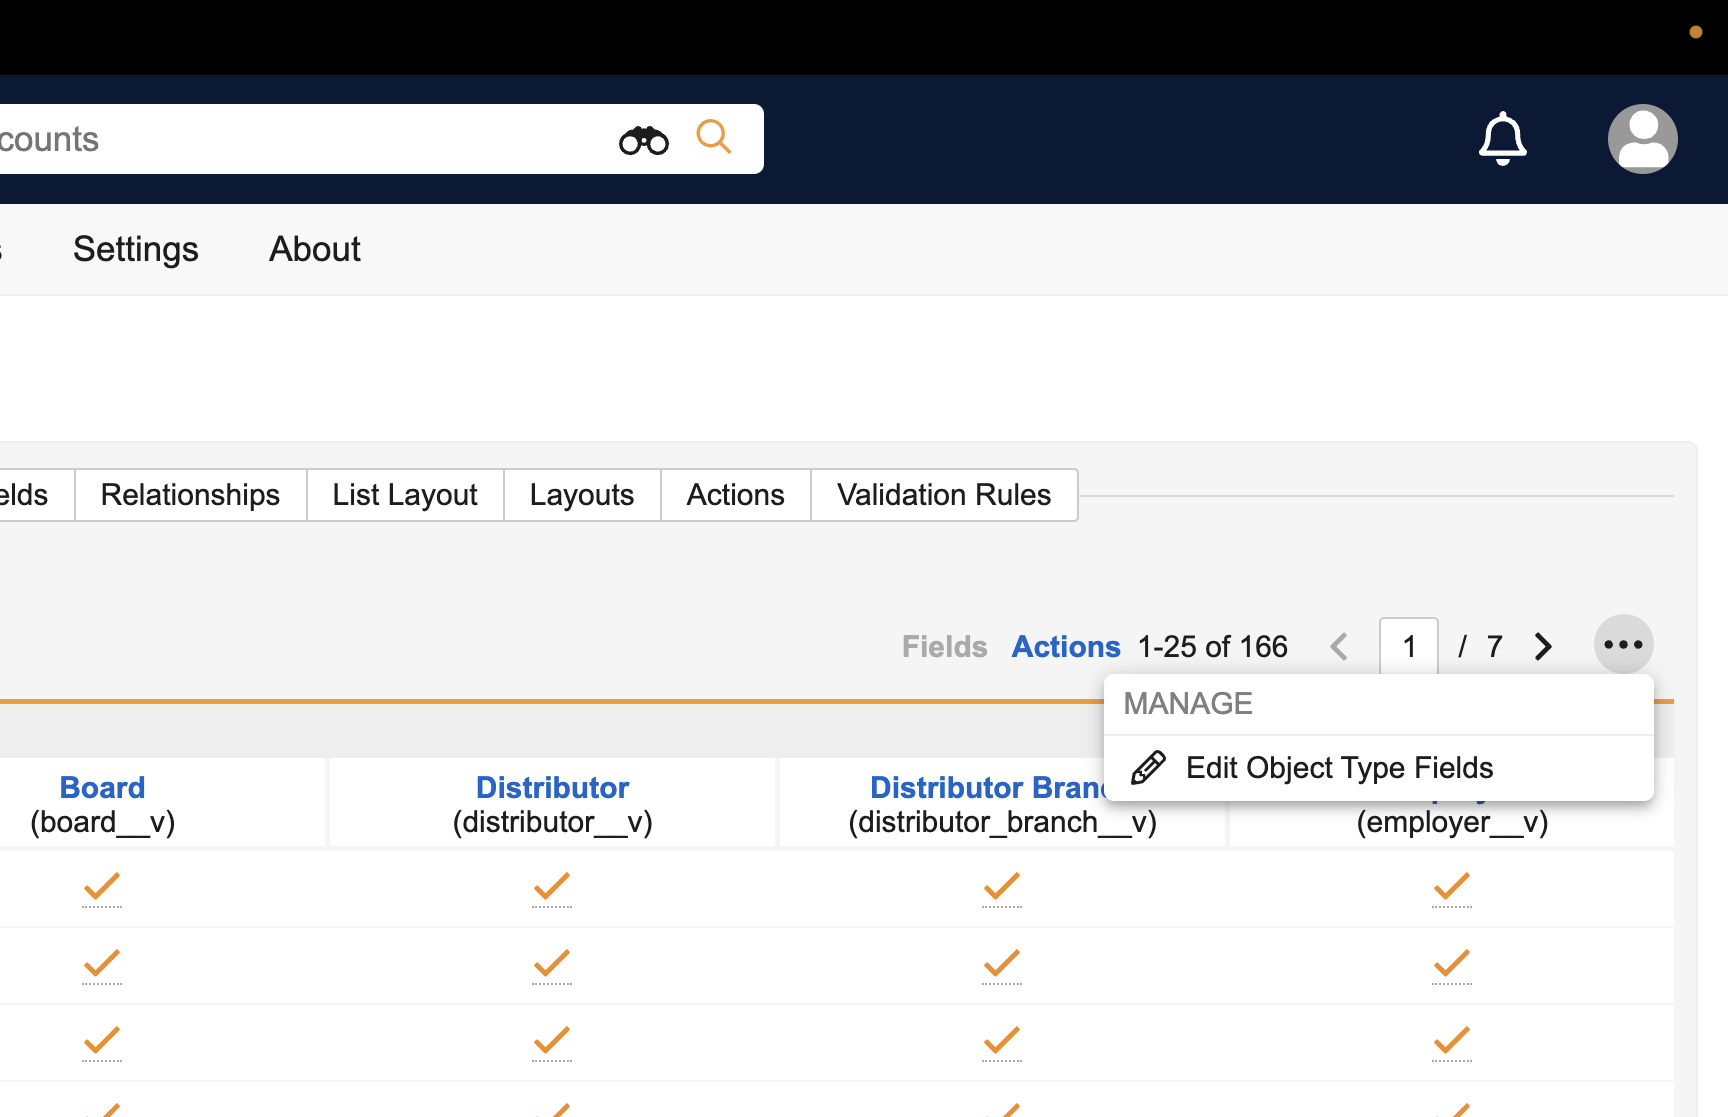The width and height of the screenshot is (1728, 1117).
Task: Click the three-dot more options button
Action: pyautogui.click(x=1622, y=645)
